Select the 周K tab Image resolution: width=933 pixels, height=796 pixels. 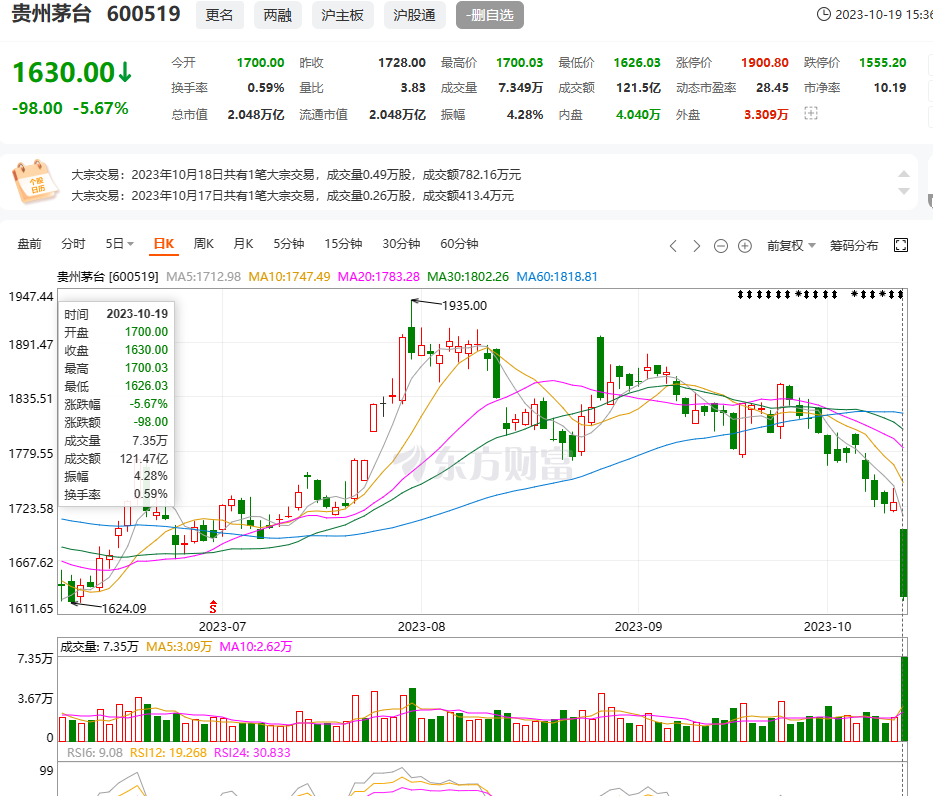[203, 244]
